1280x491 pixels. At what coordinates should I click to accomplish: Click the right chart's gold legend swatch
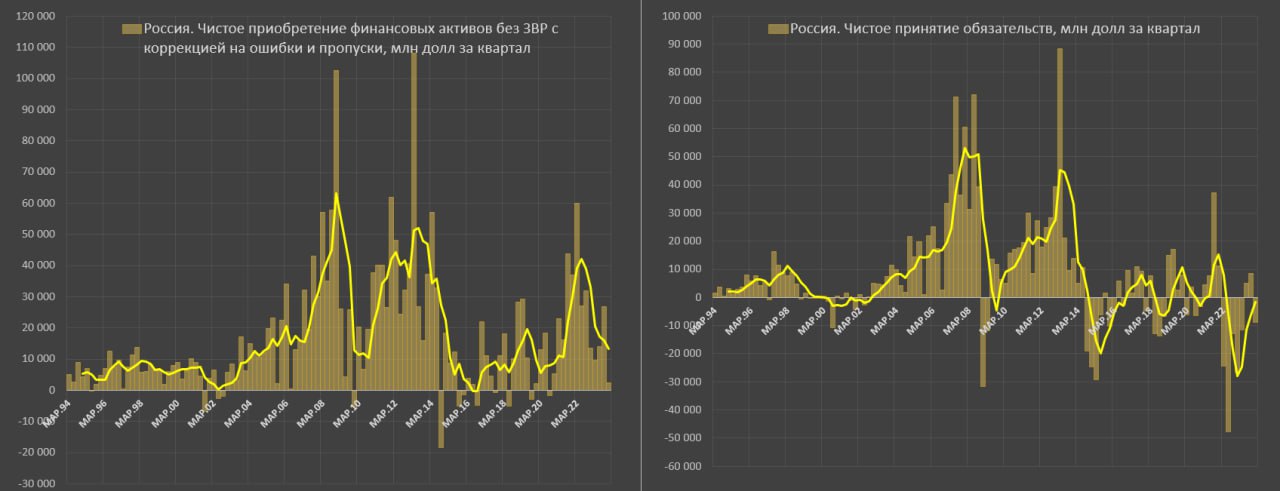click(778, 29)
